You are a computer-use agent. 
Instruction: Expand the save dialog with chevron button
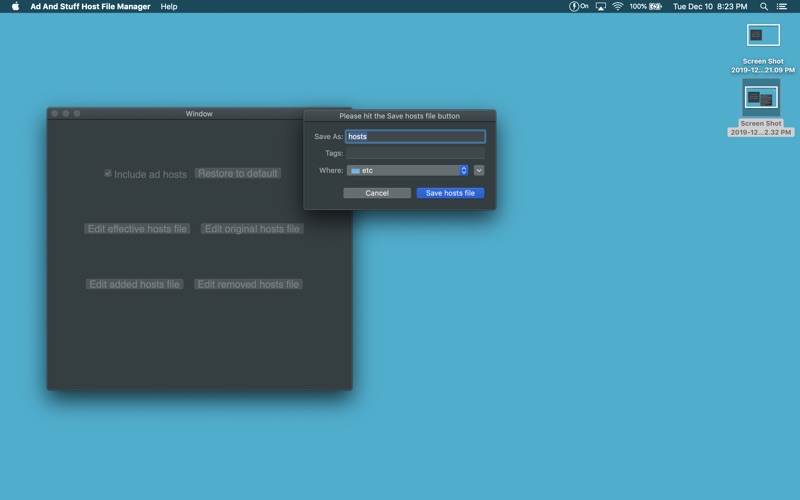point(479,170)
